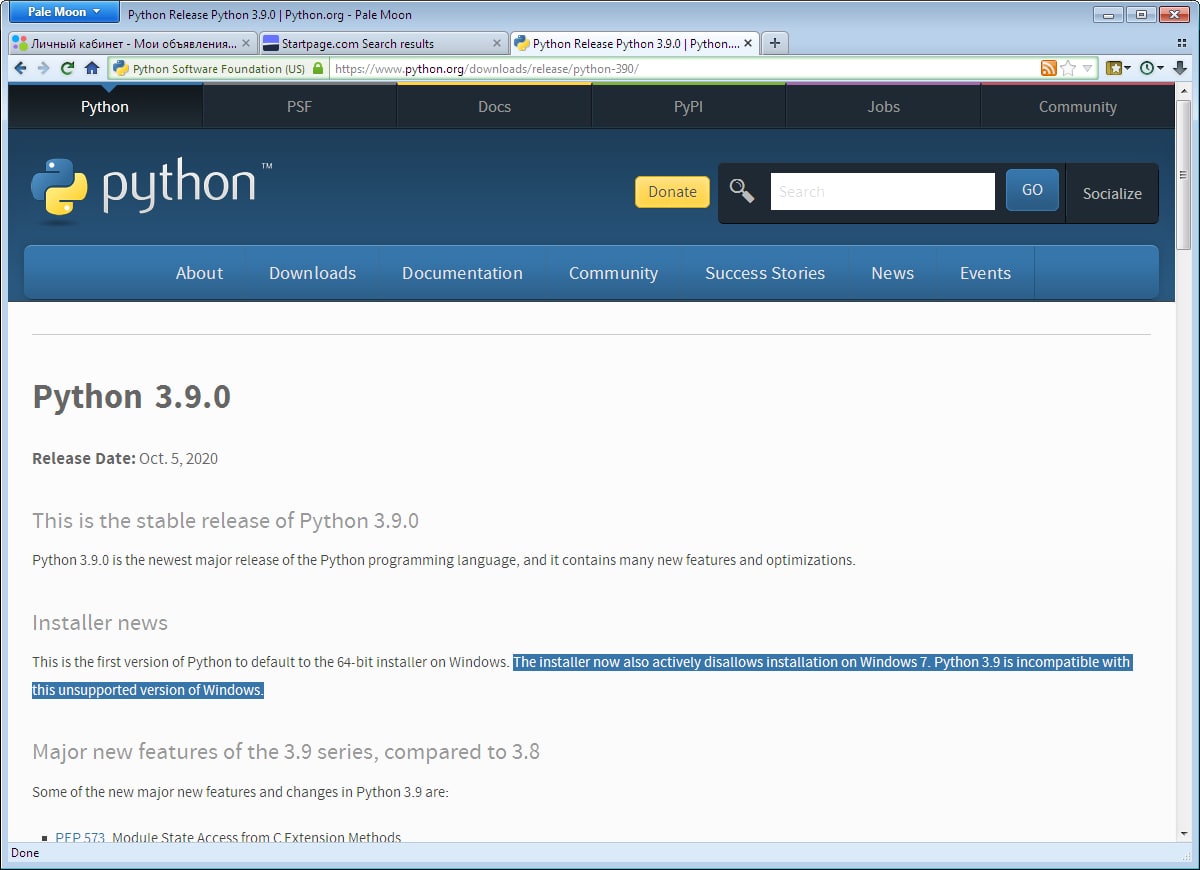The width and height of the screenshot is (1200, 870).
Task: Select the Python Release Python 3.9.0 tab
Action: pos(635,43)
